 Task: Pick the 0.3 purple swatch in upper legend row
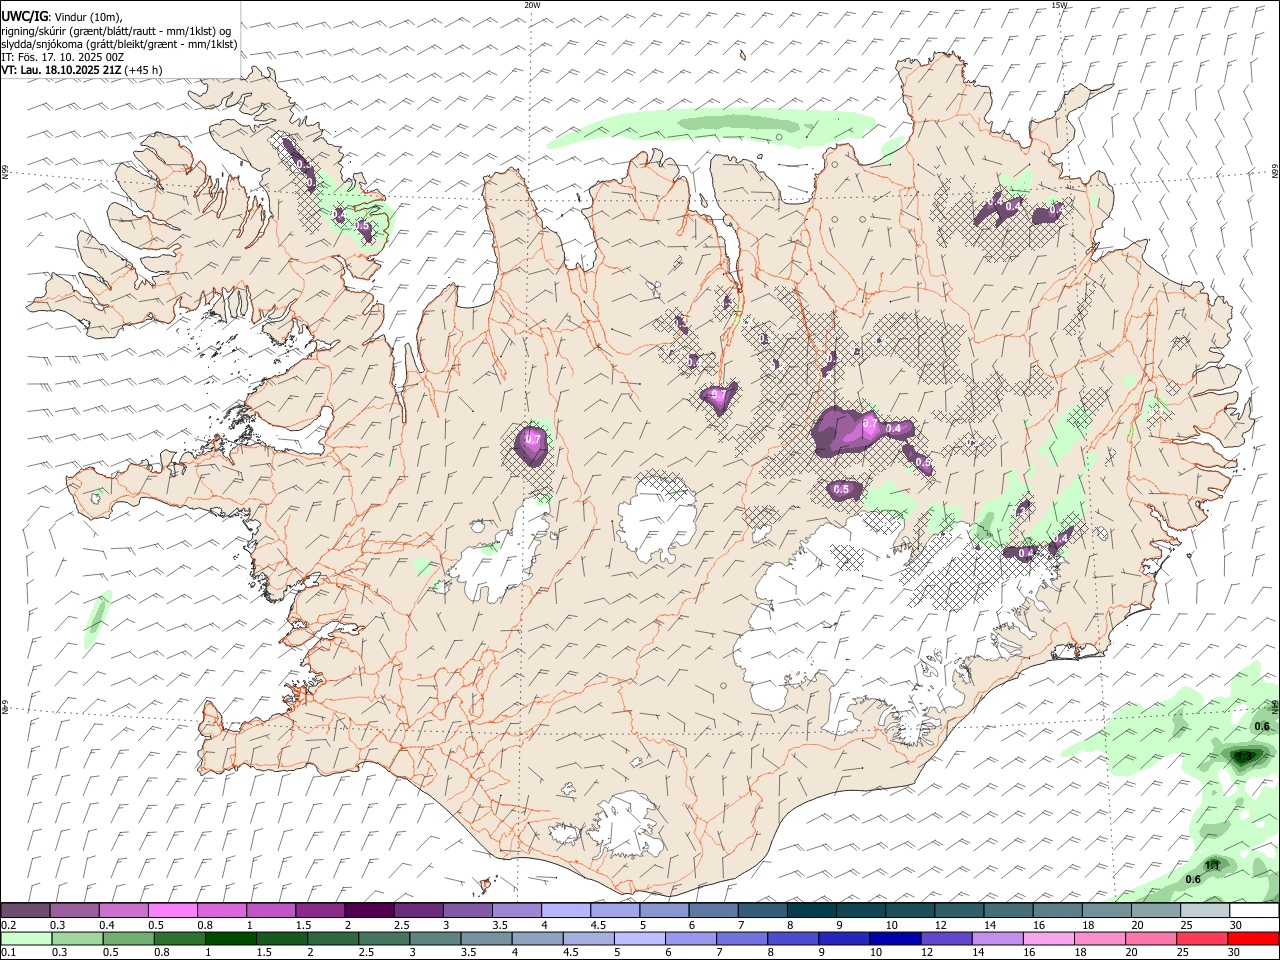point(74,911)
